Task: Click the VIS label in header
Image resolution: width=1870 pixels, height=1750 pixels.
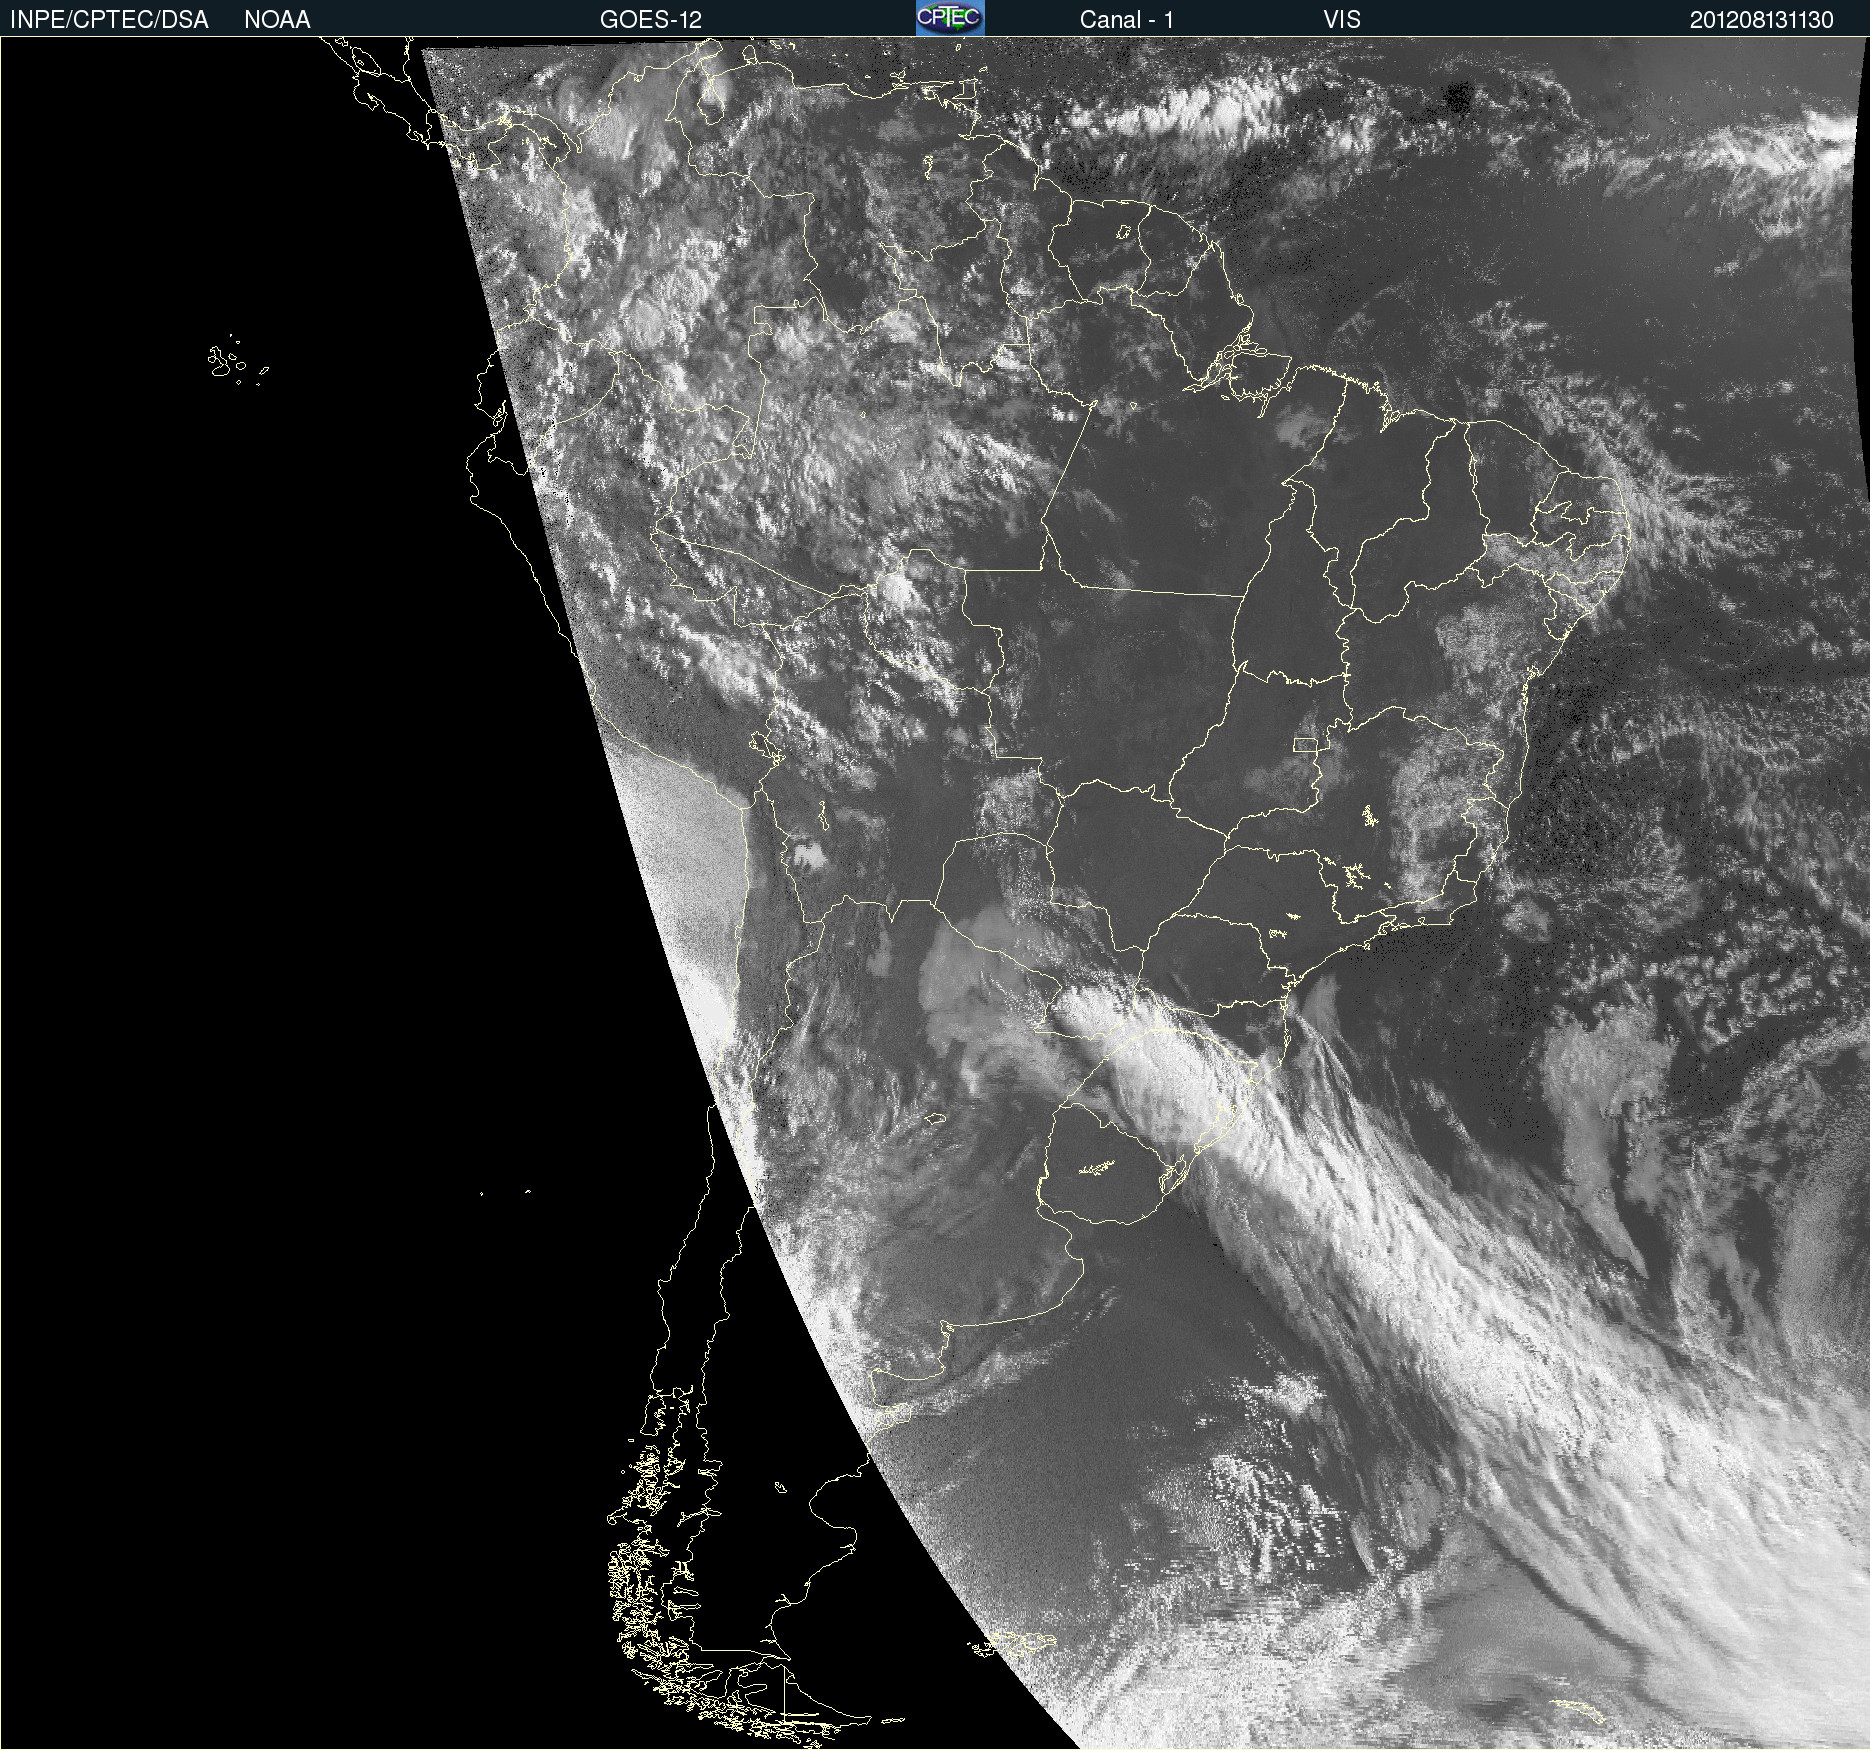Action: [1342, 20]
